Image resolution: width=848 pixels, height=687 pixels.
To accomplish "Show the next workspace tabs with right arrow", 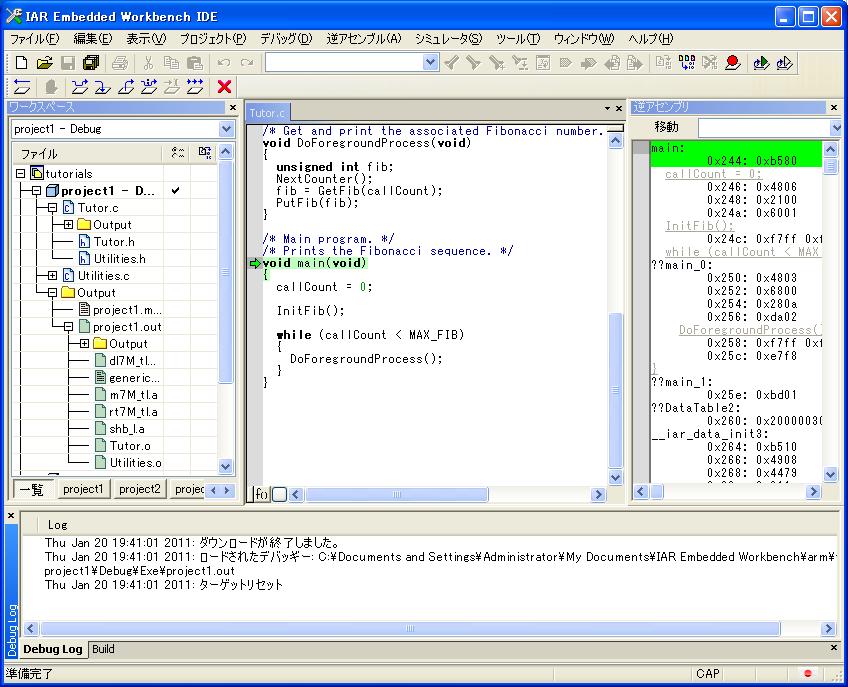I will (x=227, y=491).
